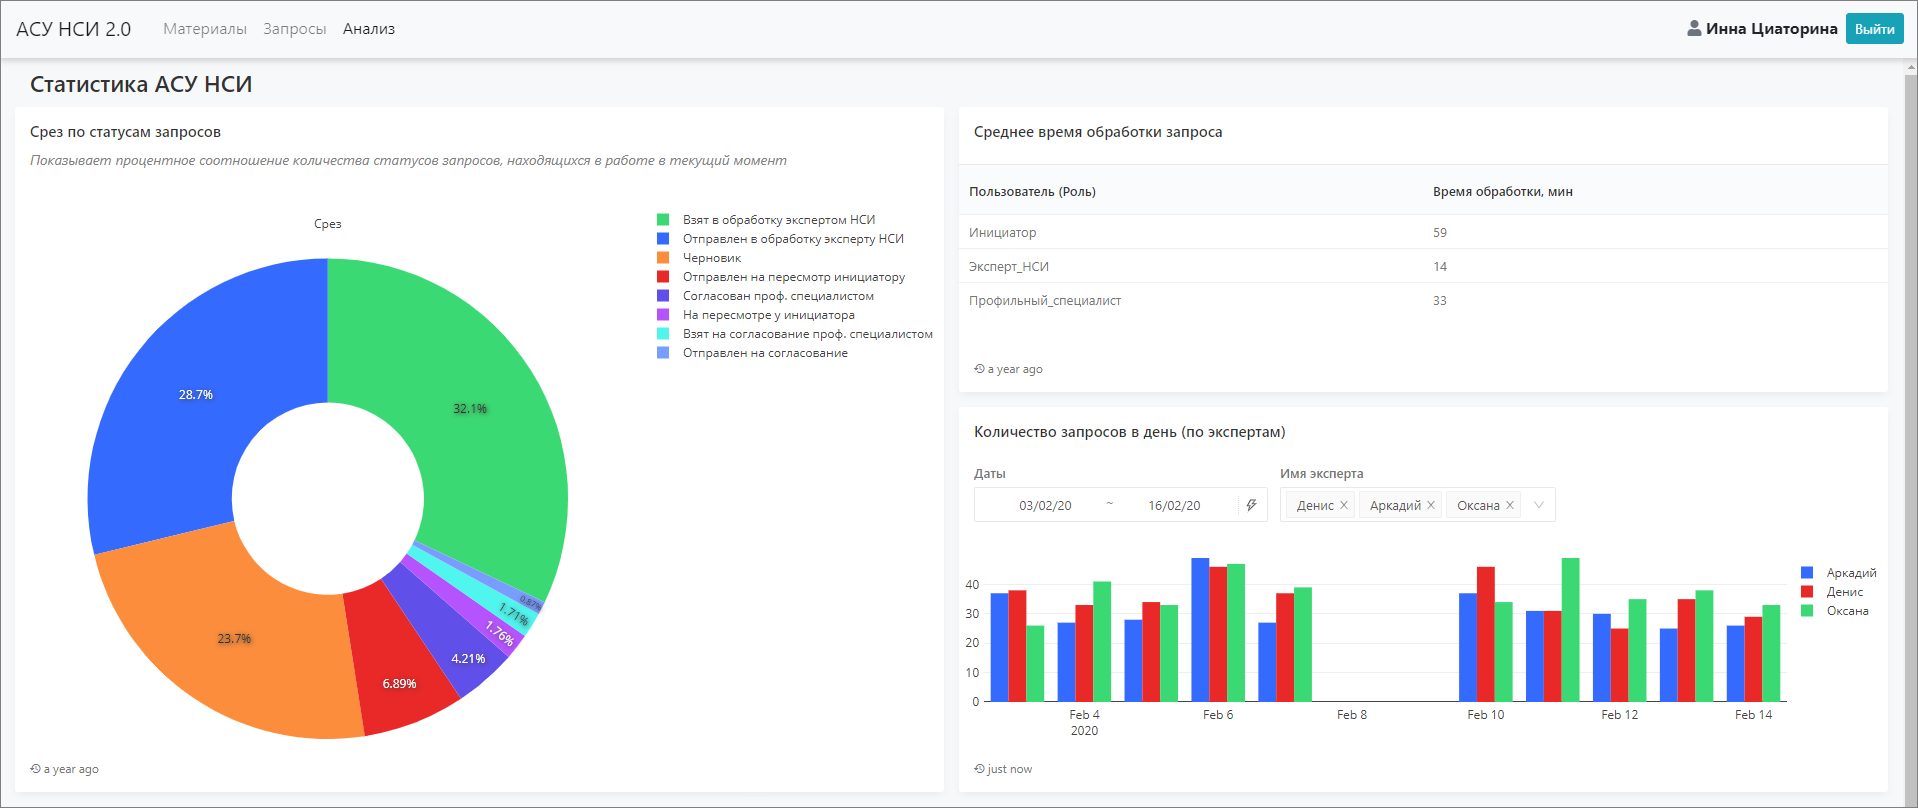Click green swatch for 'Взят в обработку экспертом НСИ'
Viewport: 1918px width, 808px height.
coord(663,220)
